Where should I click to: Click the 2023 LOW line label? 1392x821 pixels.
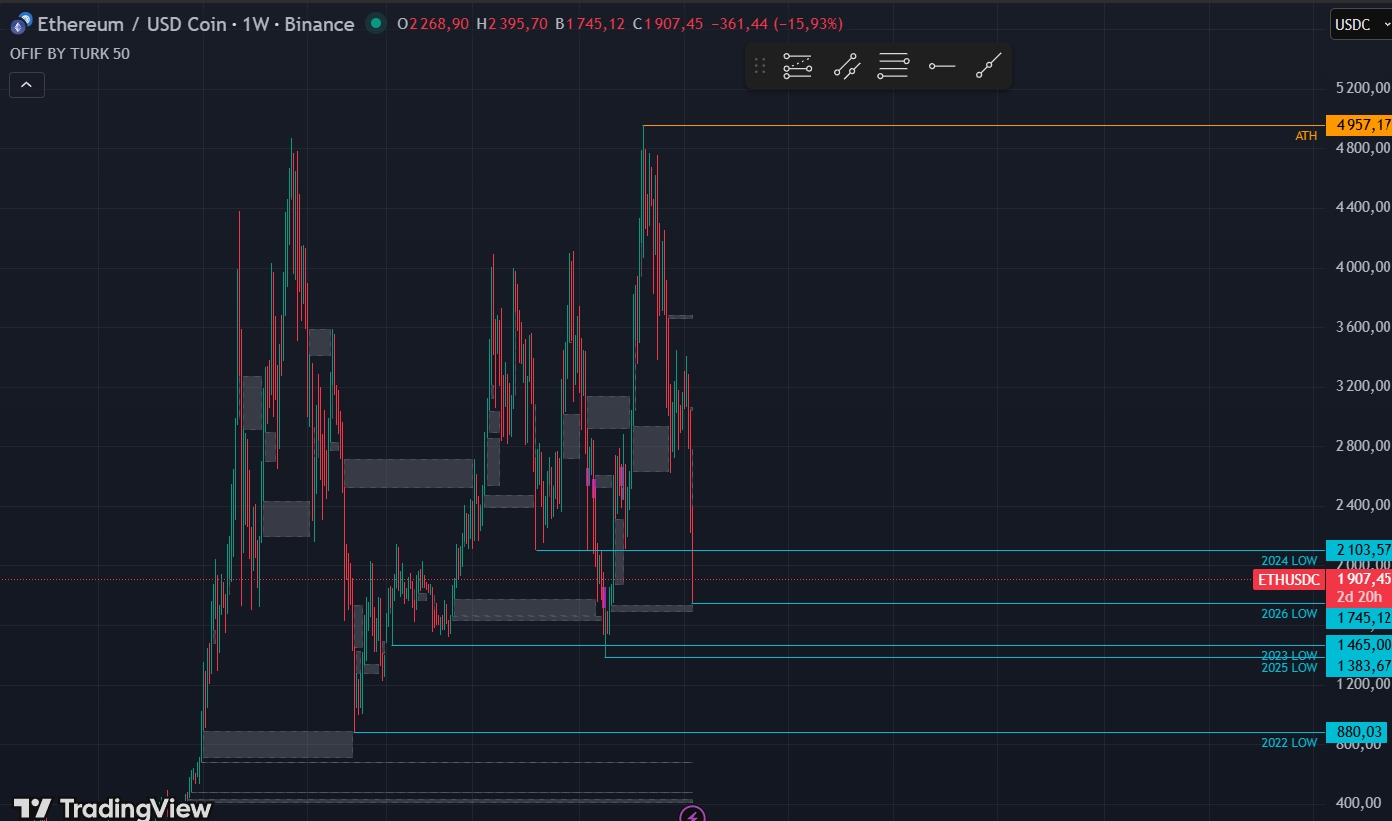(x=1289, y=656)
